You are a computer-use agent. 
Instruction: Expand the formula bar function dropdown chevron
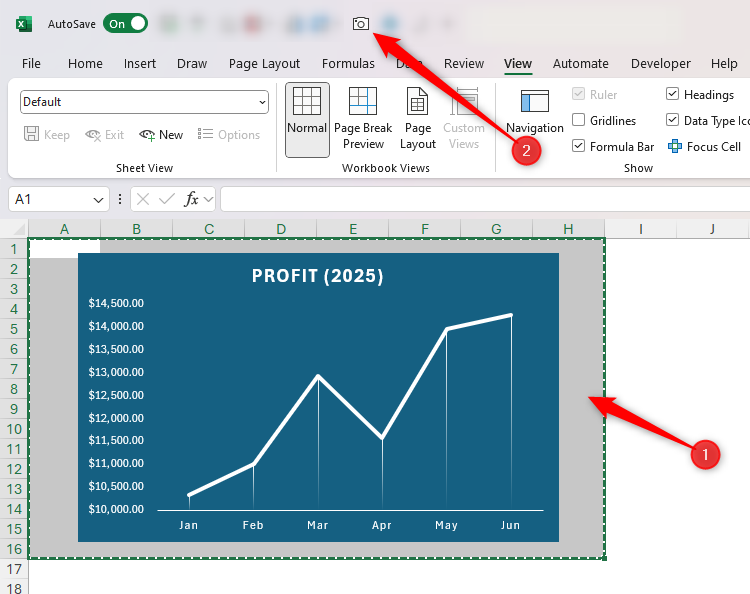208,200
